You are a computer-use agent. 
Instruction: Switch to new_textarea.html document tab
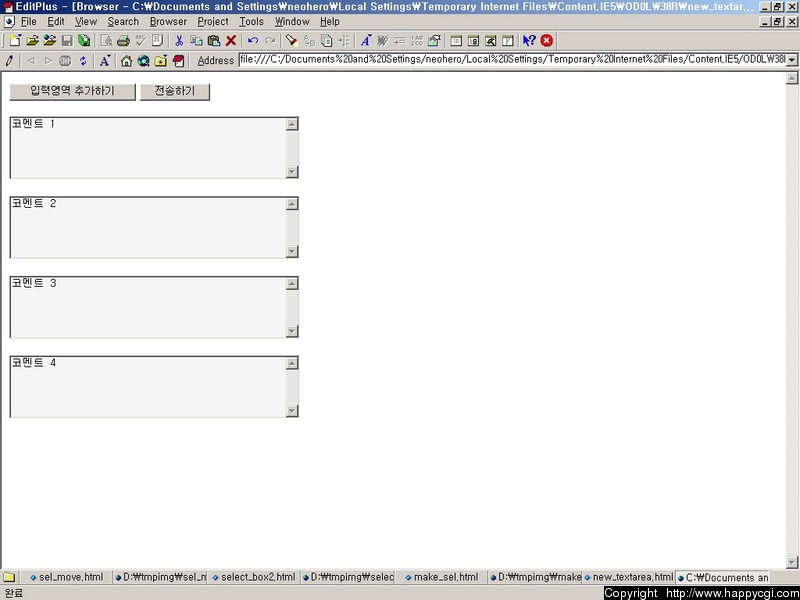629,578
